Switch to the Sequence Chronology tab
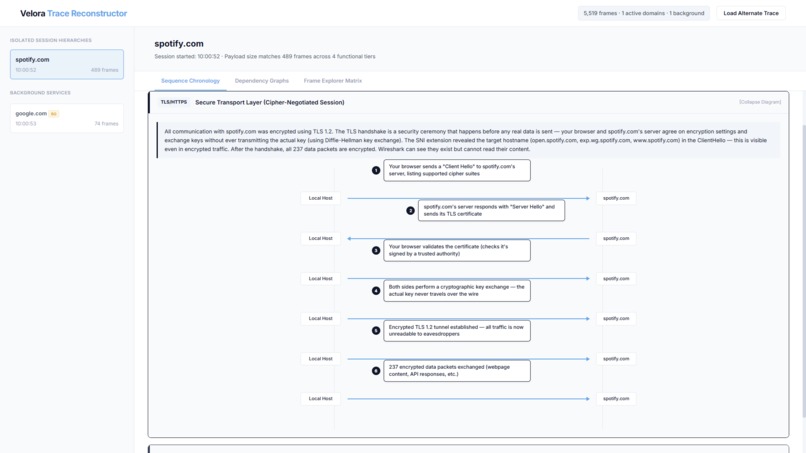 pyautogui.click(x=190, y=81)
